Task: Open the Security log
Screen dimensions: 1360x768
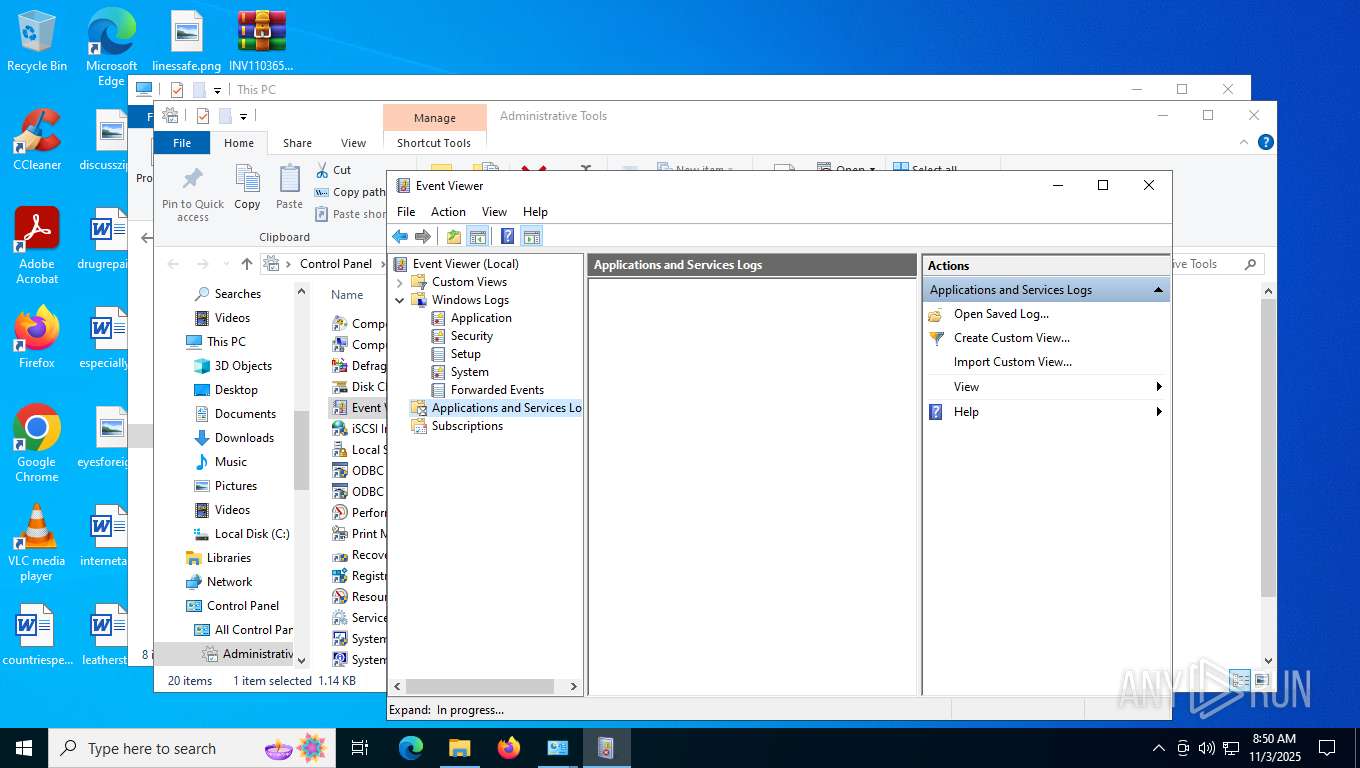Action: click(x=471, y=336)
